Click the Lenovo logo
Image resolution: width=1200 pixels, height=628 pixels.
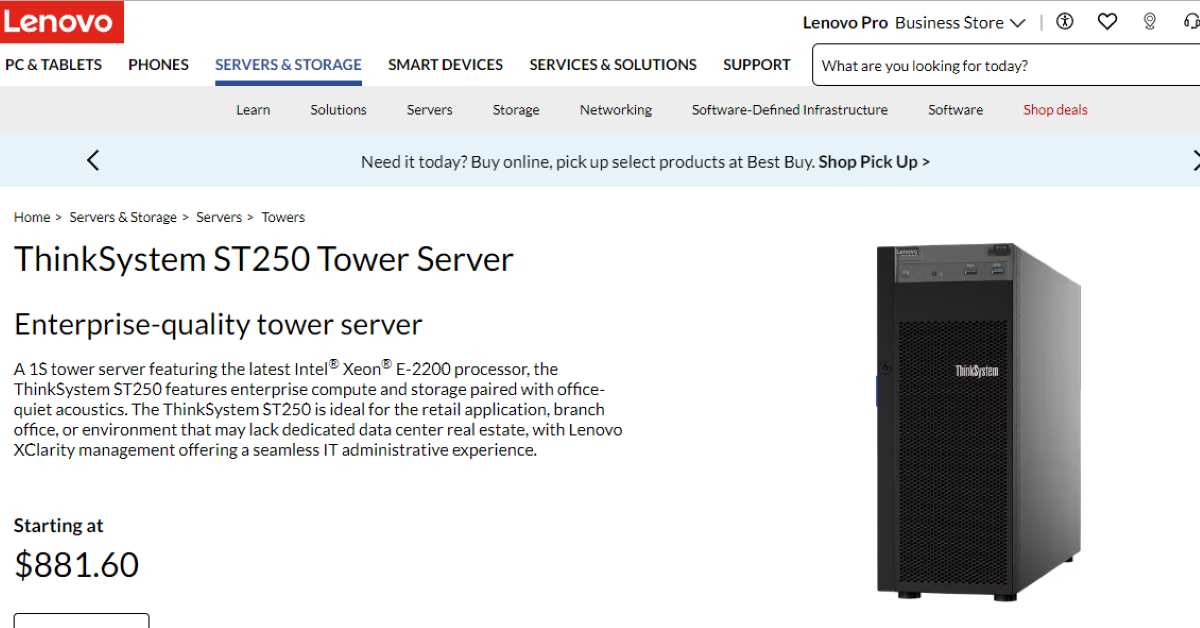(x=62, y=22)
